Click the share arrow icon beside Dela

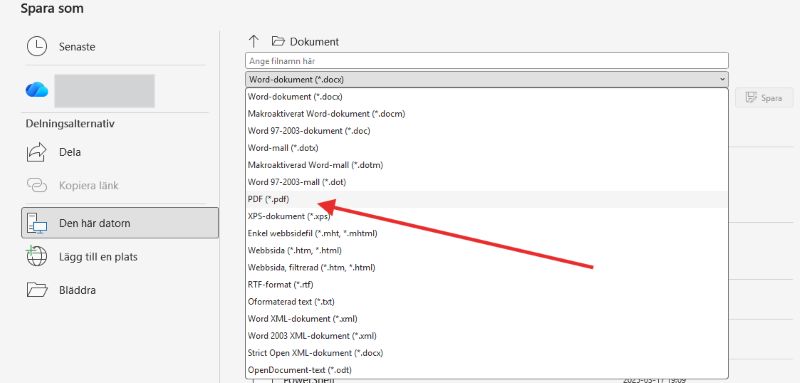pos(36,152)
